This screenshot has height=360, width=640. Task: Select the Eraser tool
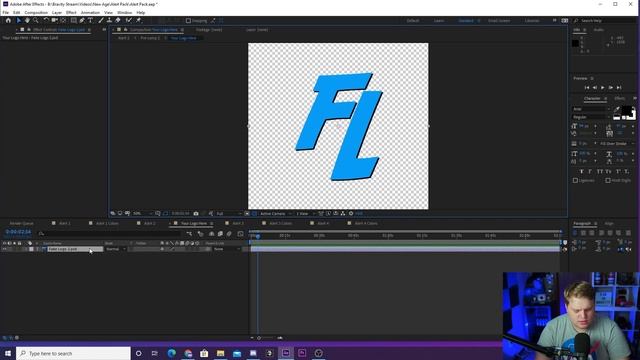click(118, 20)
